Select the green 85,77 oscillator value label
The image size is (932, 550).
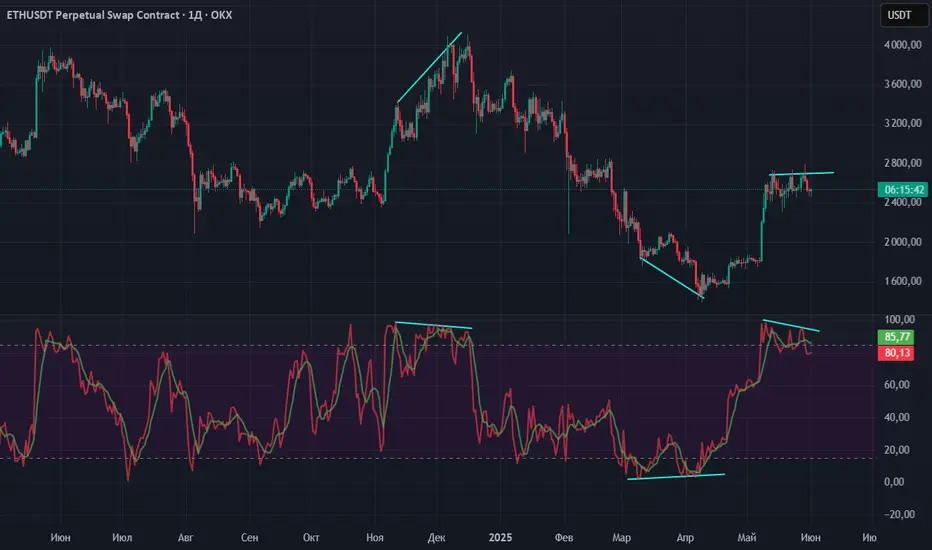896,337
